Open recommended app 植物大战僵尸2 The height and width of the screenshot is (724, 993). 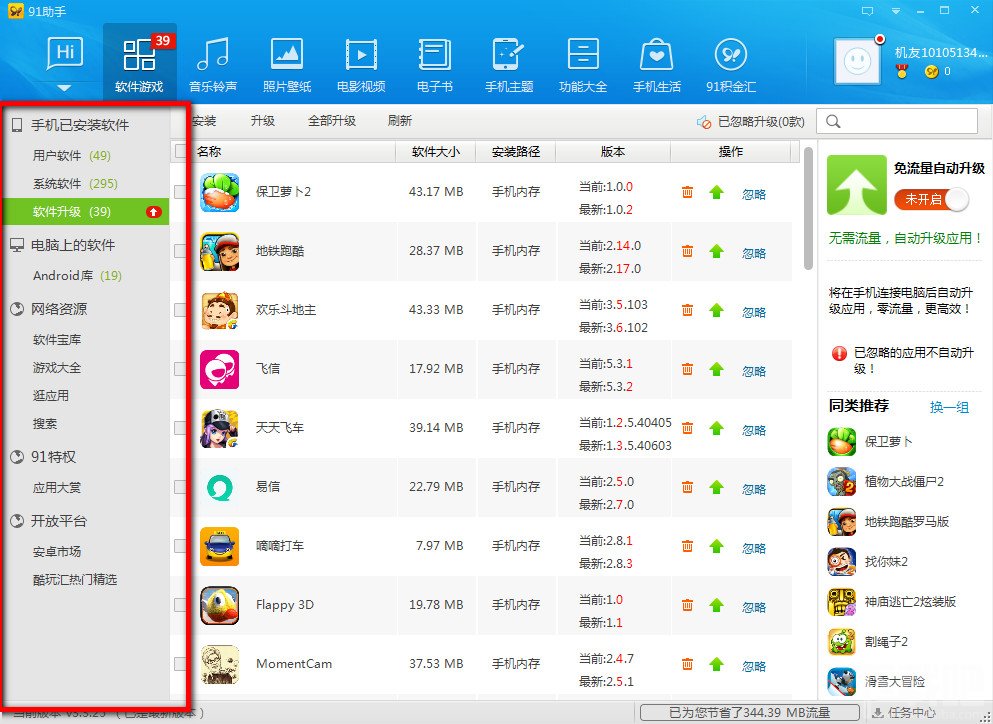click(886, 482)
